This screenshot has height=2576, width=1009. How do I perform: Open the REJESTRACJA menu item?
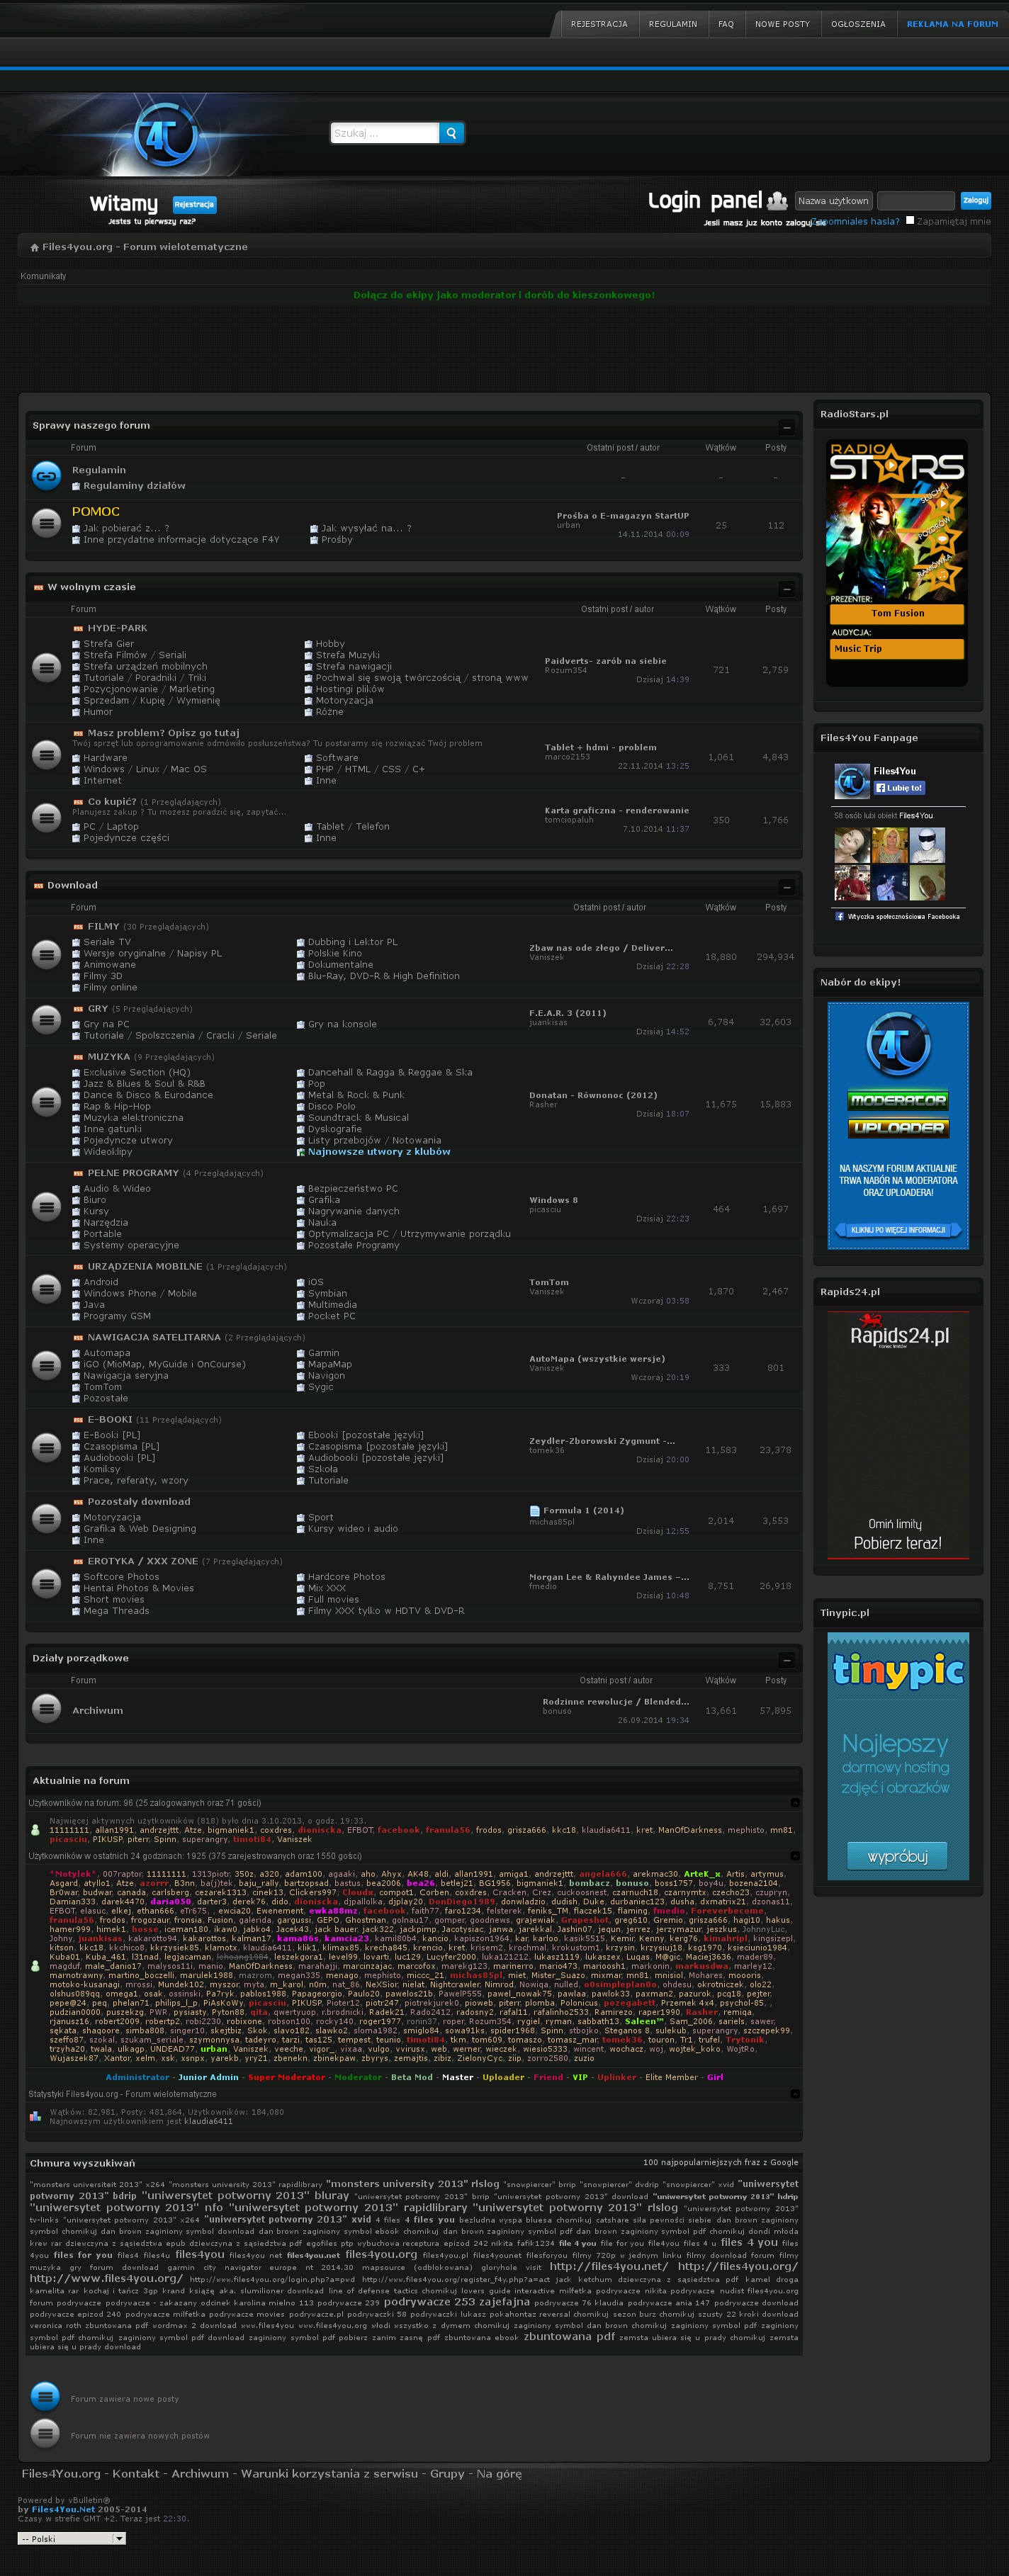(x=598, y=24)
